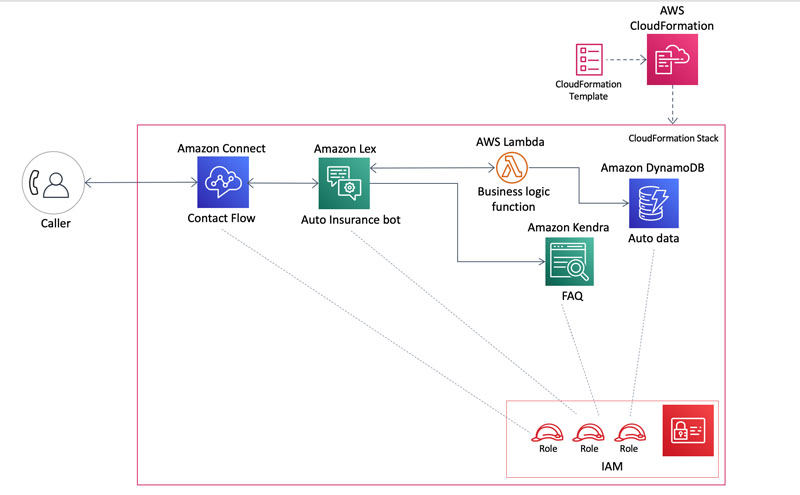Click the "Amazon Kendra" label
The width and height of the screenshot is (800, 495).
pos(568,227)
